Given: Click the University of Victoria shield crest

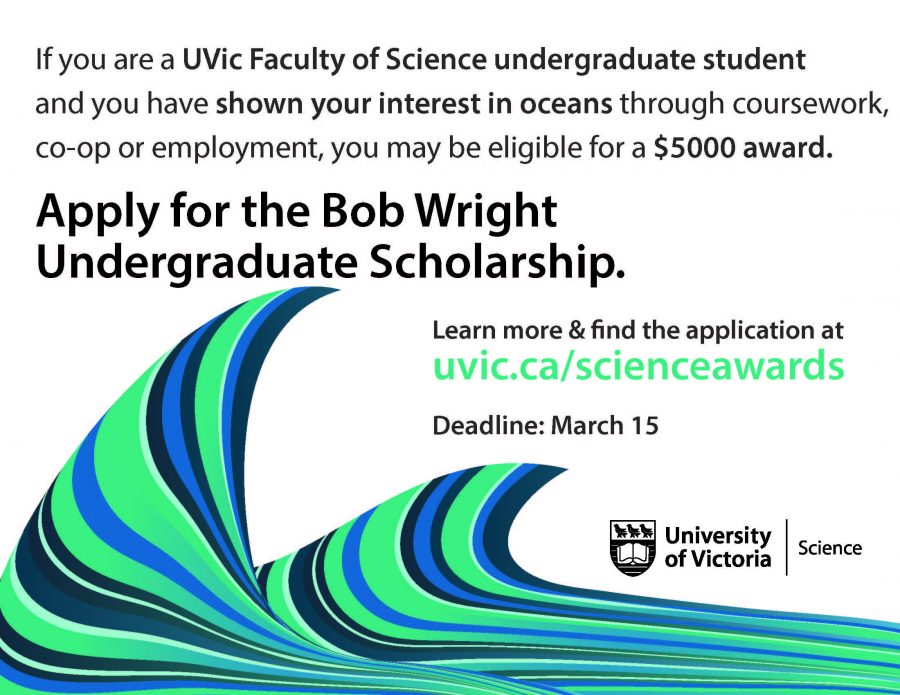Looking at the screenshot, I should pyautogui.click(x=633, y=547).
